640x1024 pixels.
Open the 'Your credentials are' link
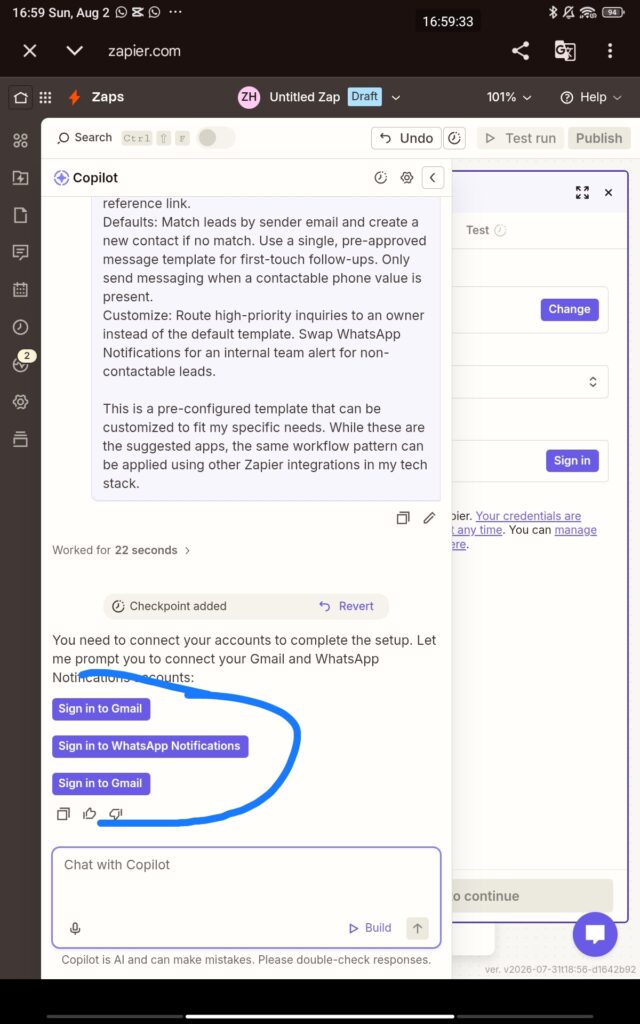click(x=528, y=516)
